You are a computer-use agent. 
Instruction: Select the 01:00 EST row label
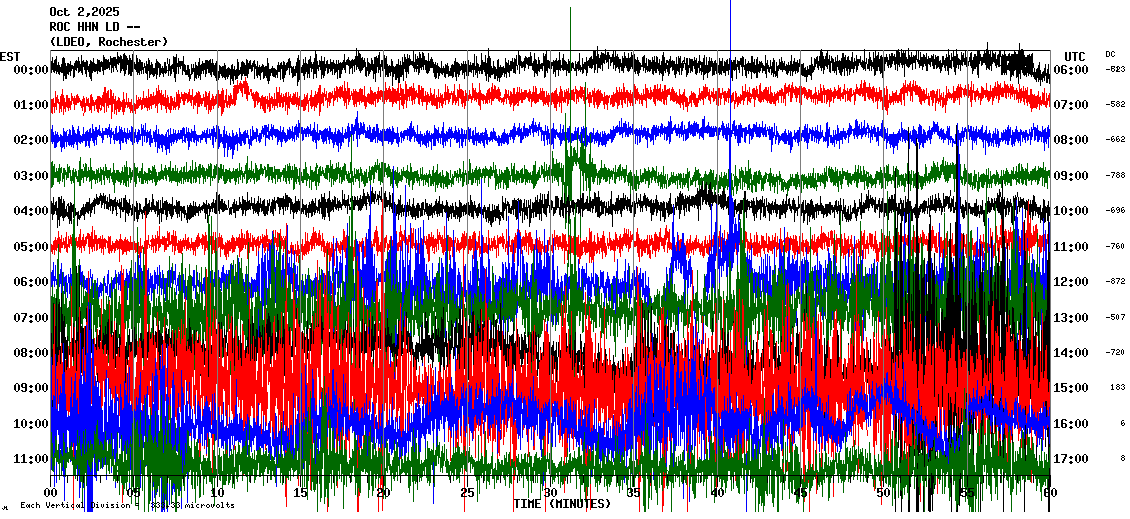point(31,105)
